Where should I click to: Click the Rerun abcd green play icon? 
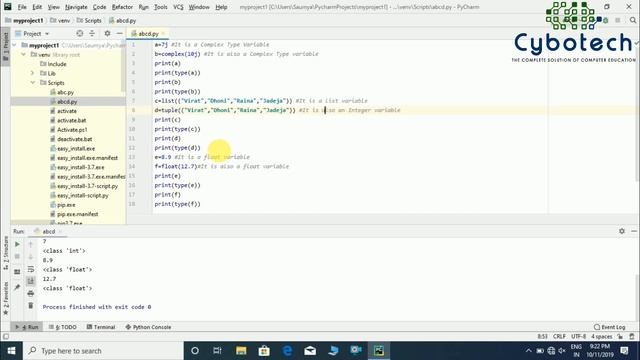pos(17,244)
